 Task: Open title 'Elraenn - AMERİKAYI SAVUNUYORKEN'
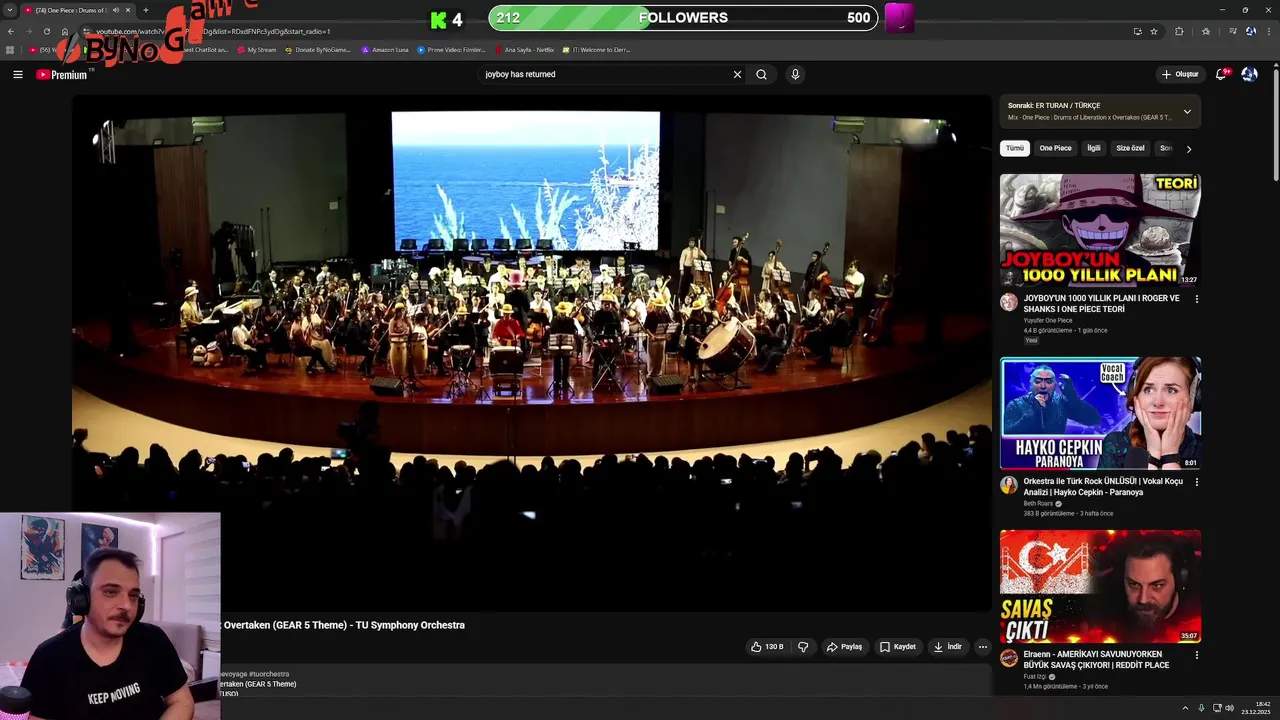1096,660
